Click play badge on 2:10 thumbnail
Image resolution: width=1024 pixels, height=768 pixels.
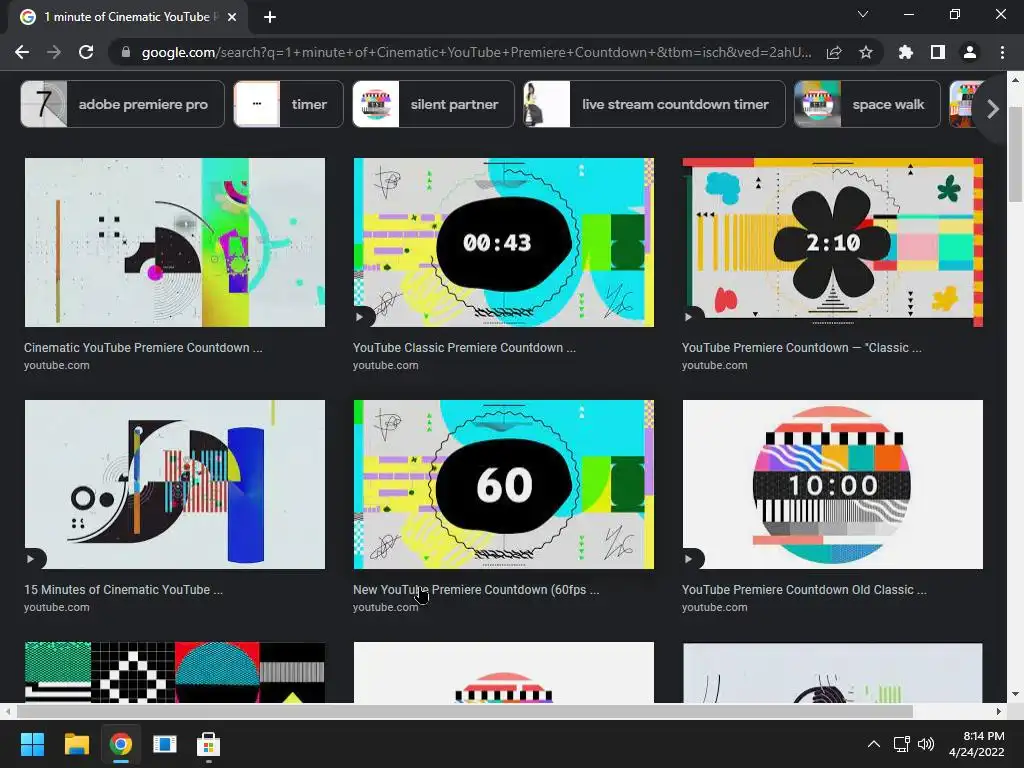point(690,317)
